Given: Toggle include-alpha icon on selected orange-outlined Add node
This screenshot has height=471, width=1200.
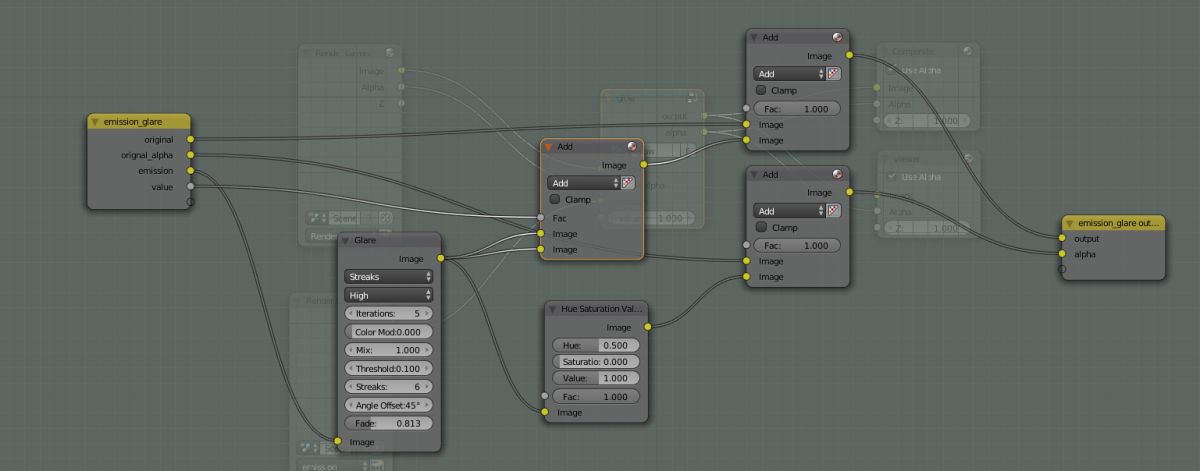Looking at the screenshot, I should (628, 183).
